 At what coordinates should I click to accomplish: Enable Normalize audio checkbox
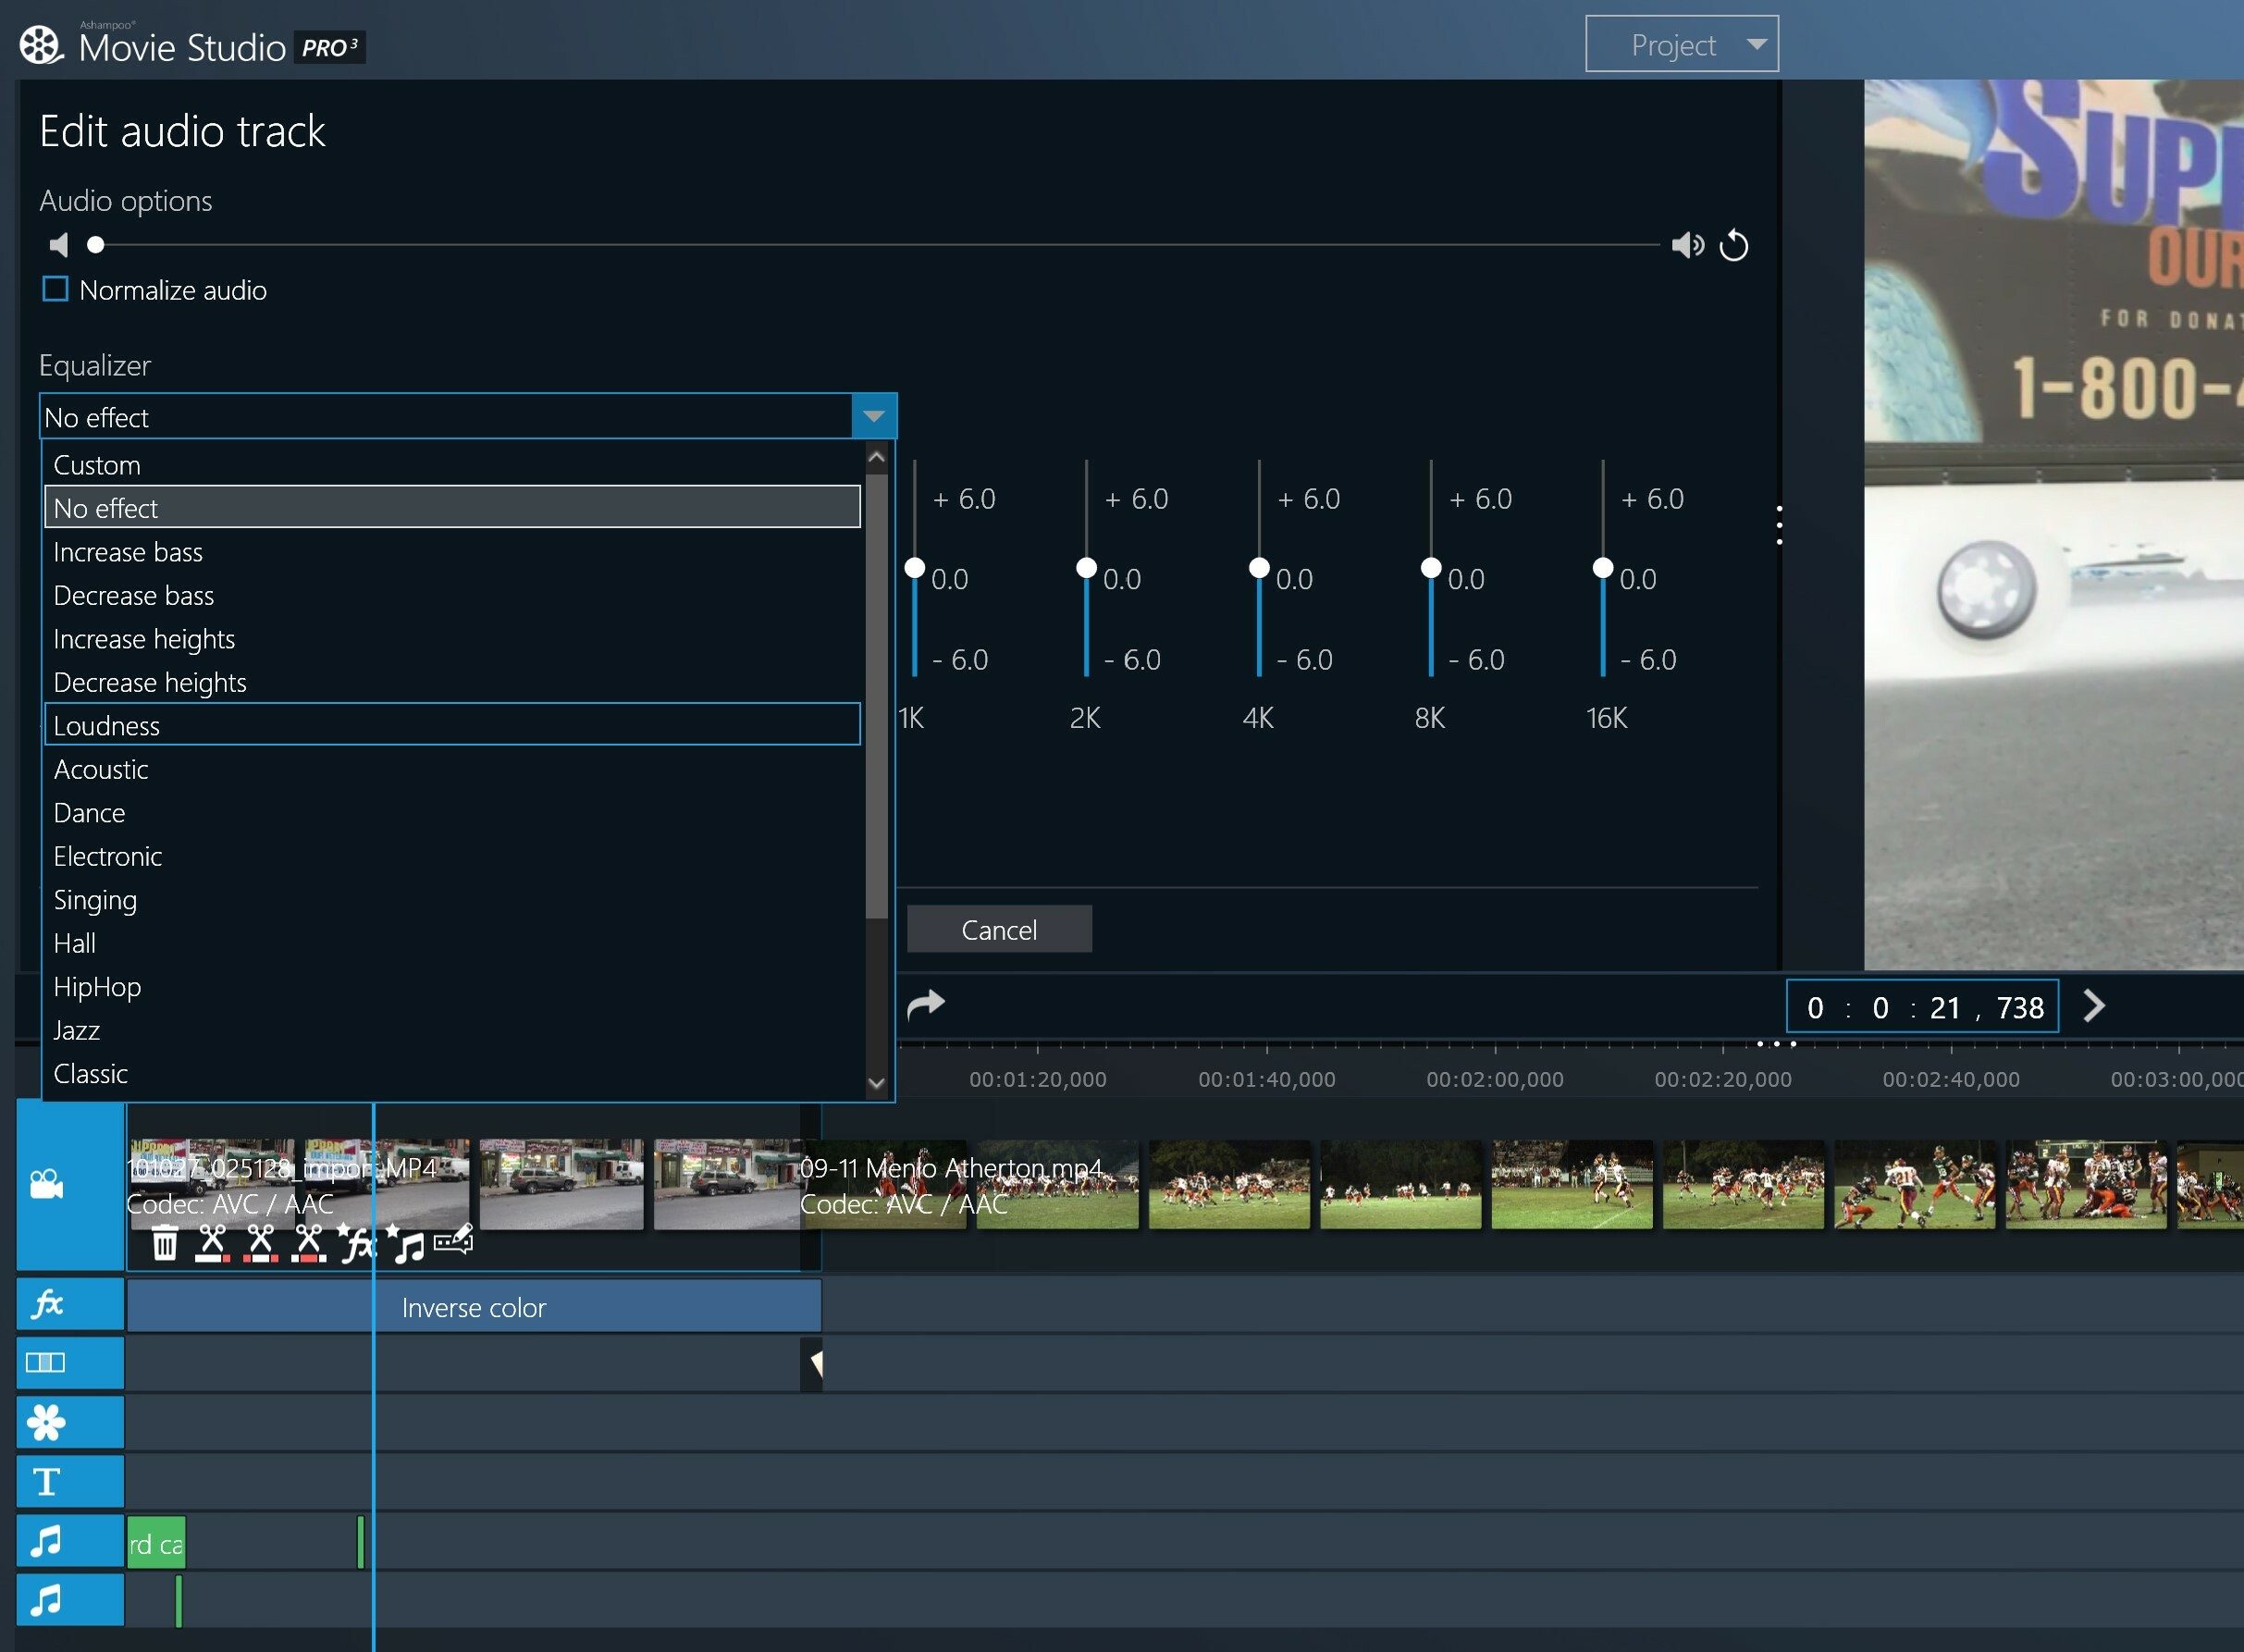click(56, 290)
